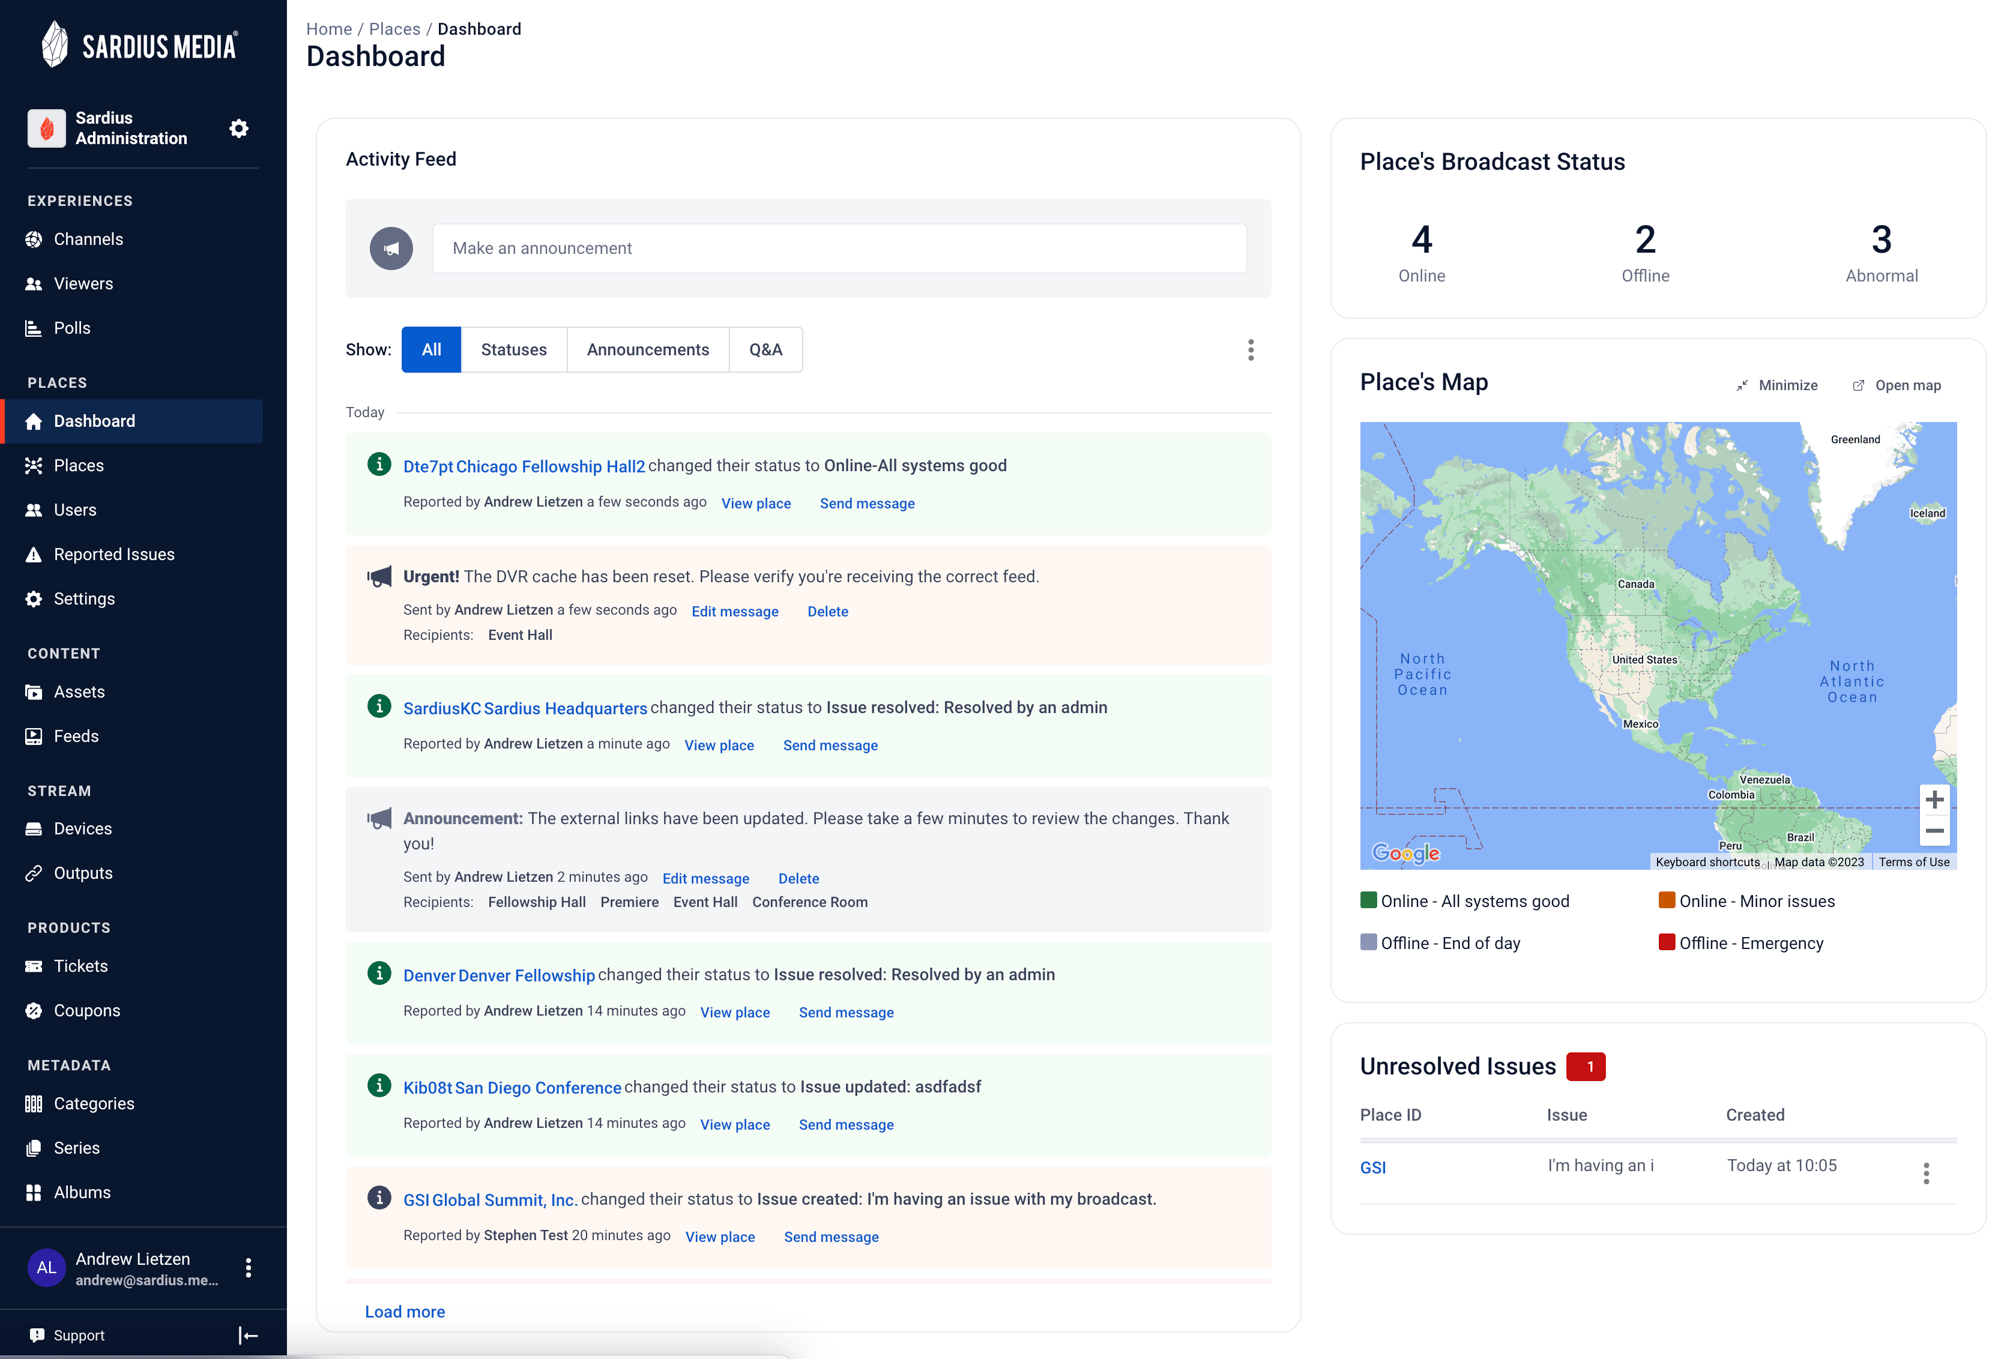Open Devices under the Stream section

83,828
